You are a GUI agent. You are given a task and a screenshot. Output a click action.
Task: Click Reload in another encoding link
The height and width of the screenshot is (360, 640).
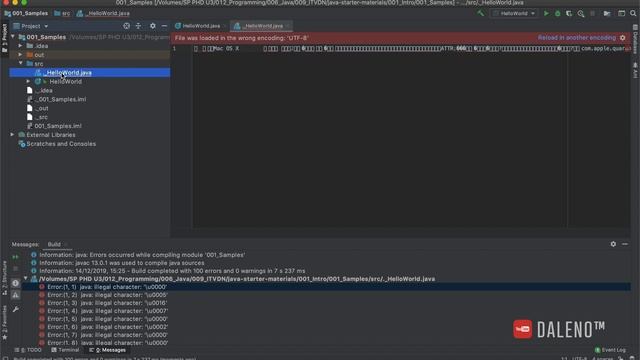pos(577,38)
